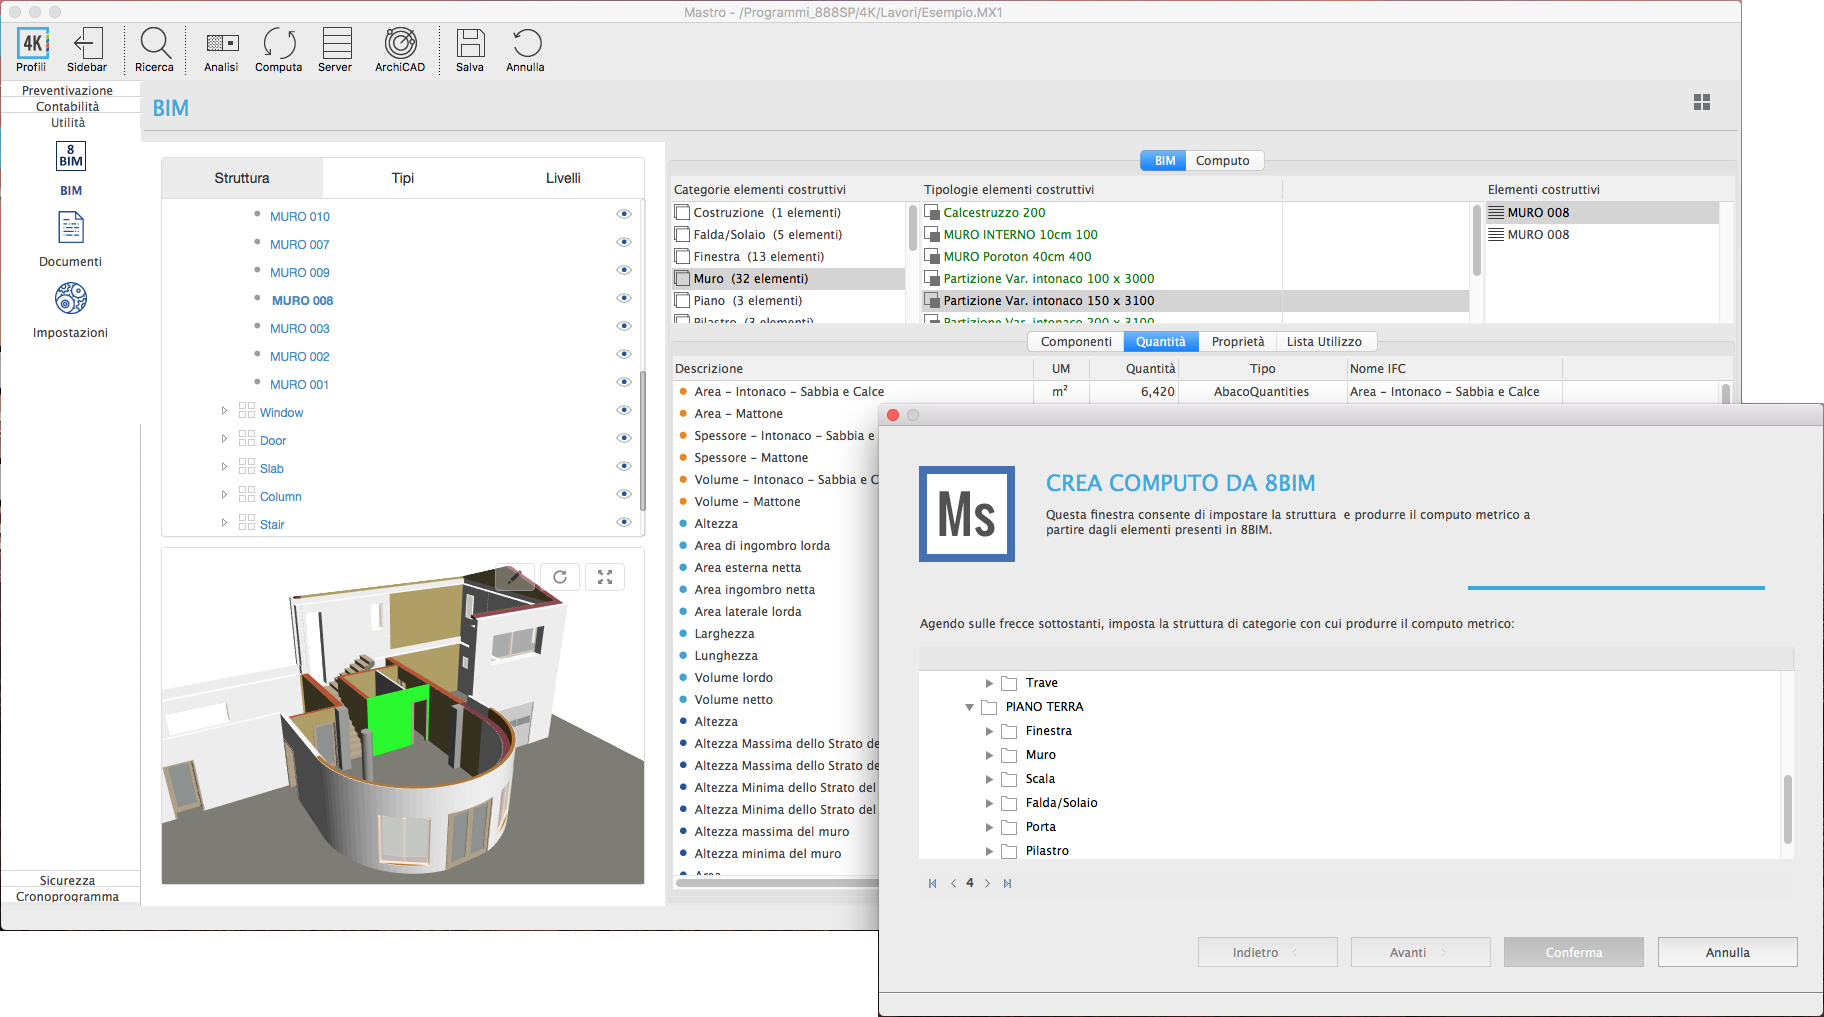Switch to the Tipi tab
1824x1017 pixels.
402,178
